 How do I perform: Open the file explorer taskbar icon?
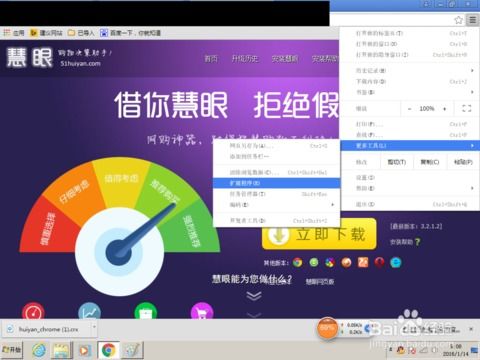(61, 350)
